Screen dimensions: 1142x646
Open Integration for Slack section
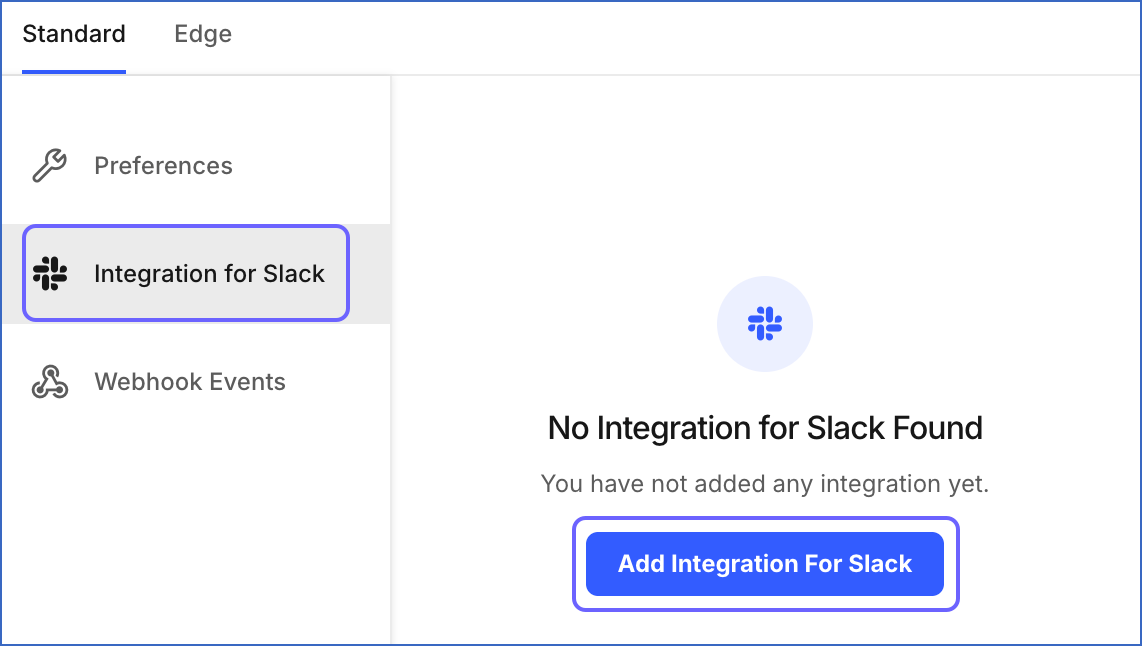pos(209,273)
